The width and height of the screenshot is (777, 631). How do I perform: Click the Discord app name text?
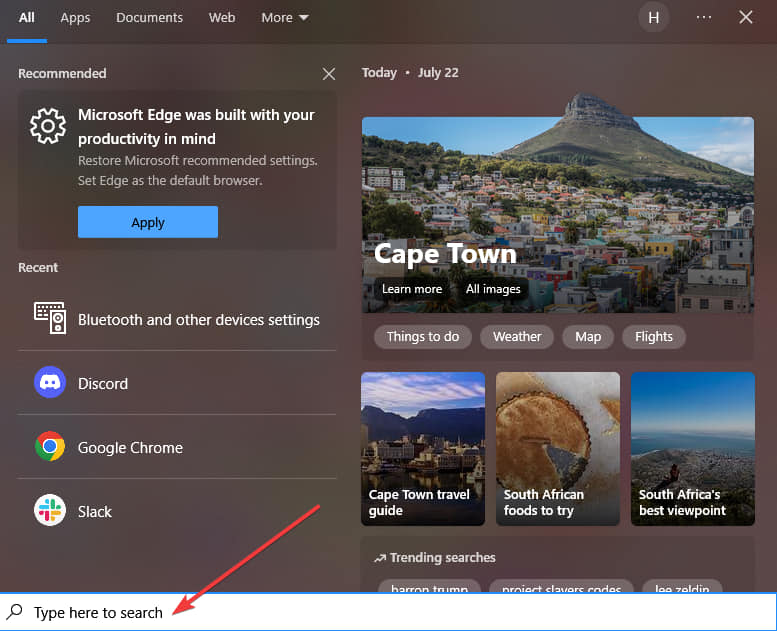point(103,384)
